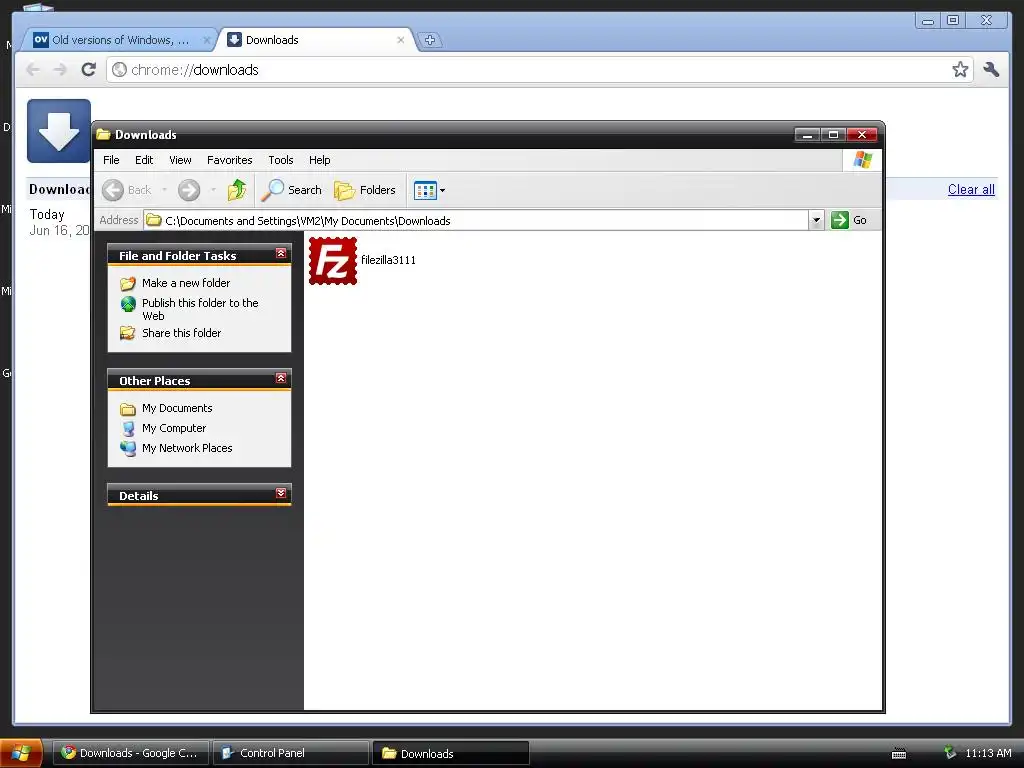The width and height of the screenshot is (1024, 768).
Task: Collapse File and Folder Tasks panel
Action: pos(281,253)
